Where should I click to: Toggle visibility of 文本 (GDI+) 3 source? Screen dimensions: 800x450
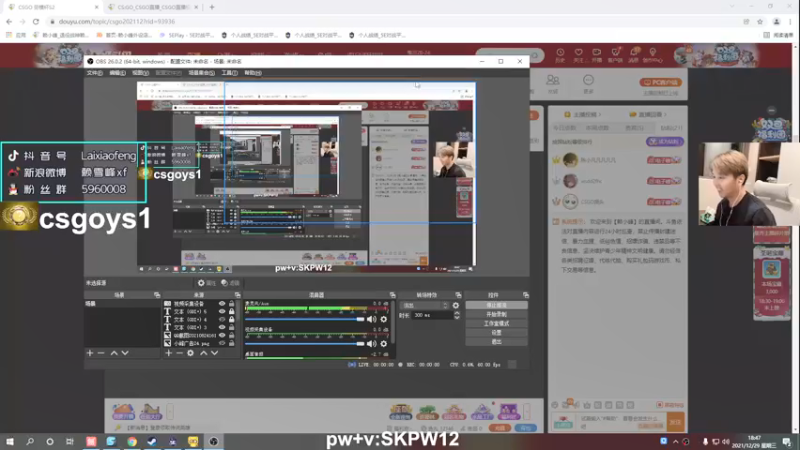tap(222, 327)
